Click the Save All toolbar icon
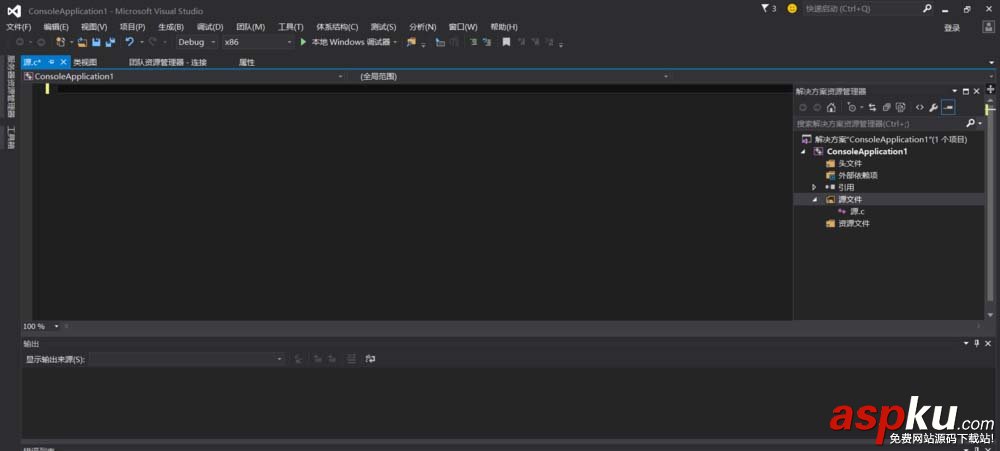This screenshot has height=451, width=1000. (x=109, y=42)
